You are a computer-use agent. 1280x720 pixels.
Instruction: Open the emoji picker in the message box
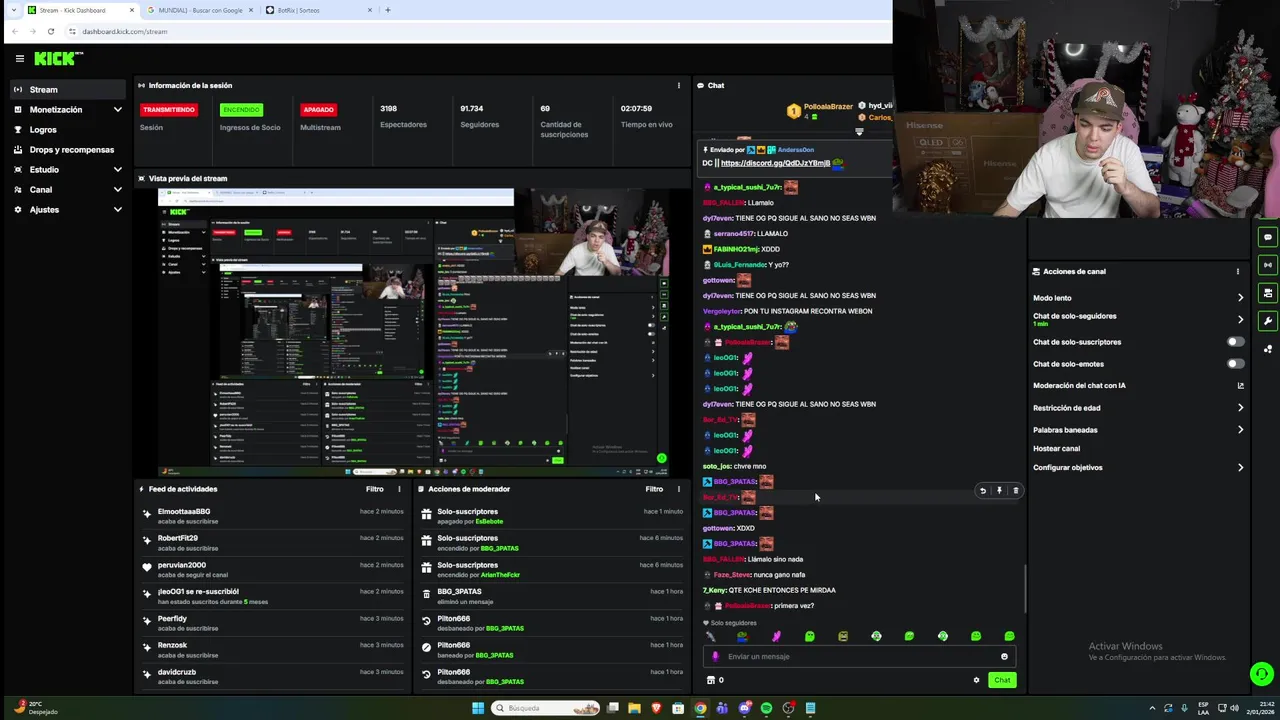coord(1004,657)
